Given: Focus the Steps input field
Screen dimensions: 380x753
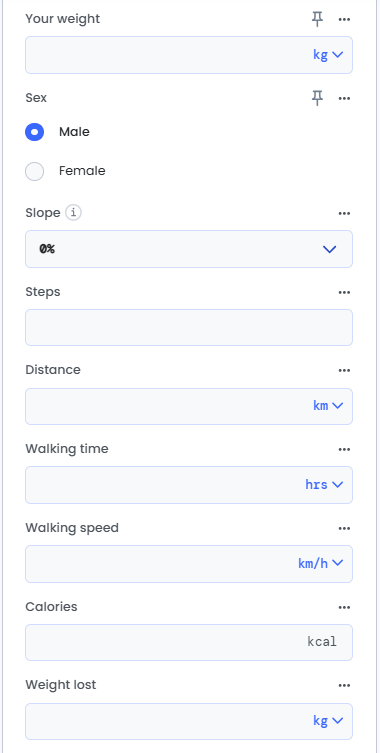Looking at the screenshot, I should 189,328.
